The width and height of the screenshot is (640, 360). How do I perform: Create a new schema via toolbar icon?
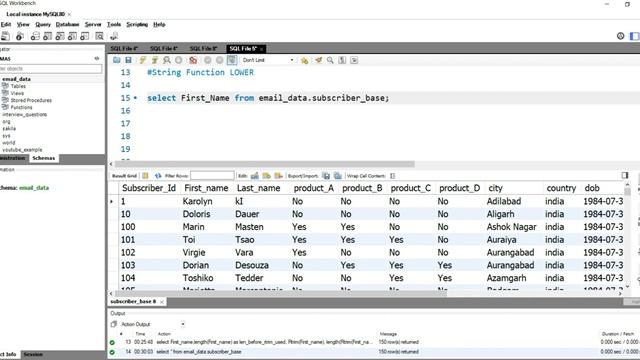(x=35, y=36)
